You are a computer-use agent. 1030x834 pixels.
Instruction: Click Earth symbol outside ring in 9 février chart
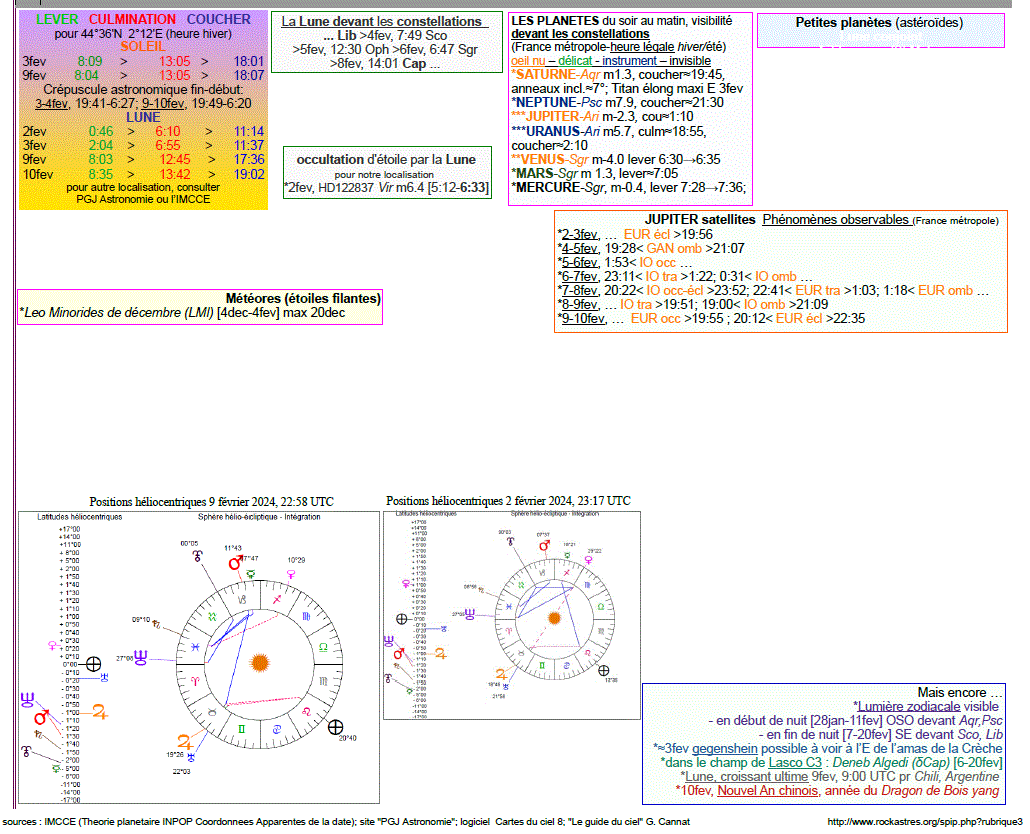[335, 727]
